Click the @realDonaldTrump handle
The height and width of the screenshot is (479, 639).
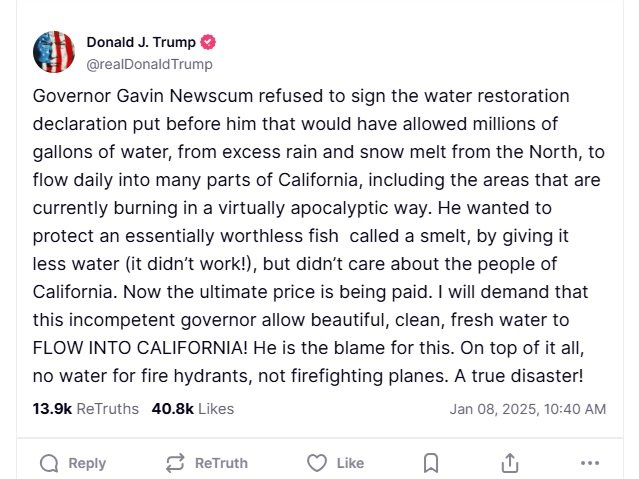(149, 64)
